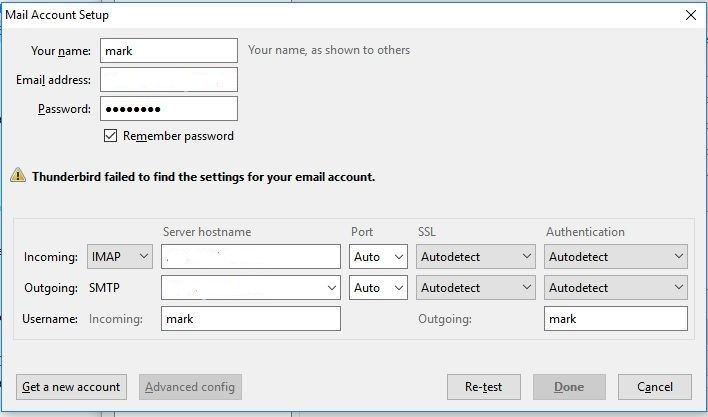Open the outgoing Authentication dropdown
This screenshot has width=708, height=417.
[x=616, y=288]
